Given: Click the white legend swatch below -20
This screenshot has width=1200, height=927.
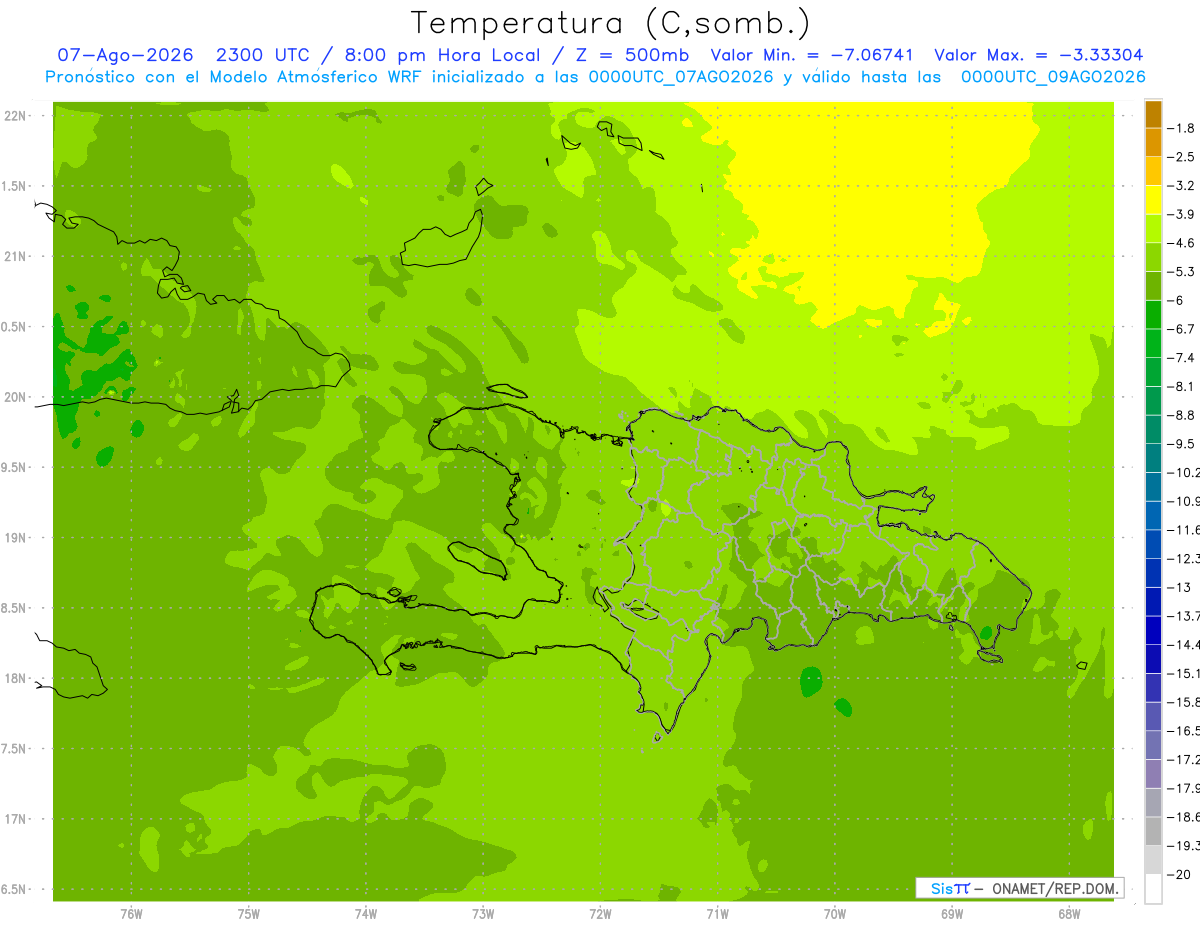Looking at the screenshot, I should pos(1153,888).
